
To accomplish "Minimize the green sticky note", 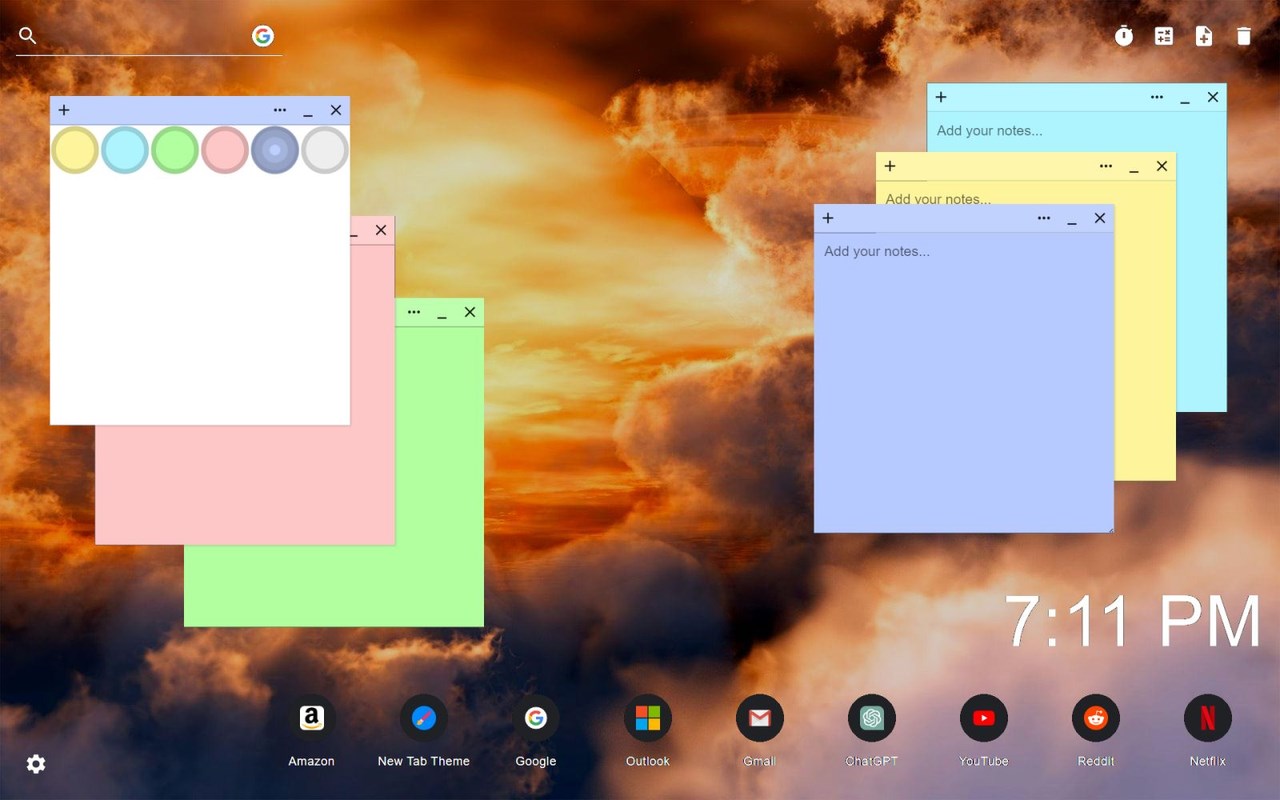I will [442, 314].
